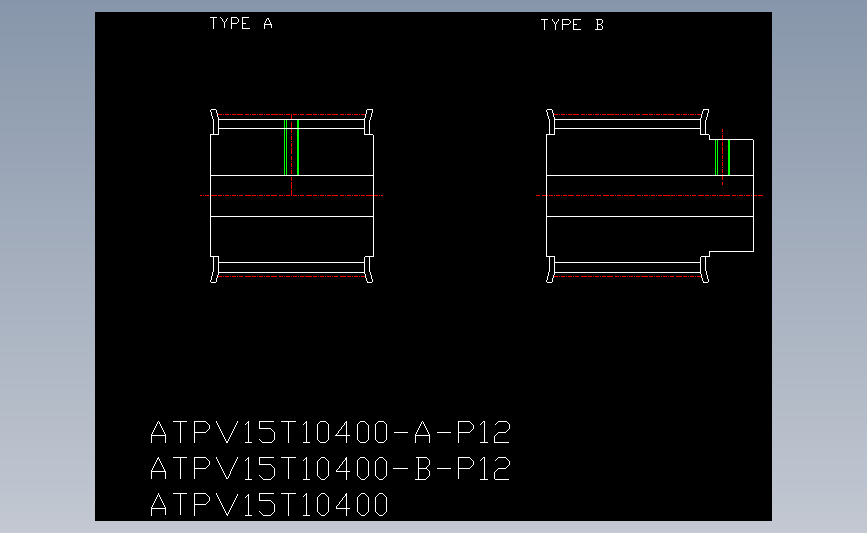Select the text ATPV15T10400 on the last line
The image size is (867, 533).
(269, 505)
